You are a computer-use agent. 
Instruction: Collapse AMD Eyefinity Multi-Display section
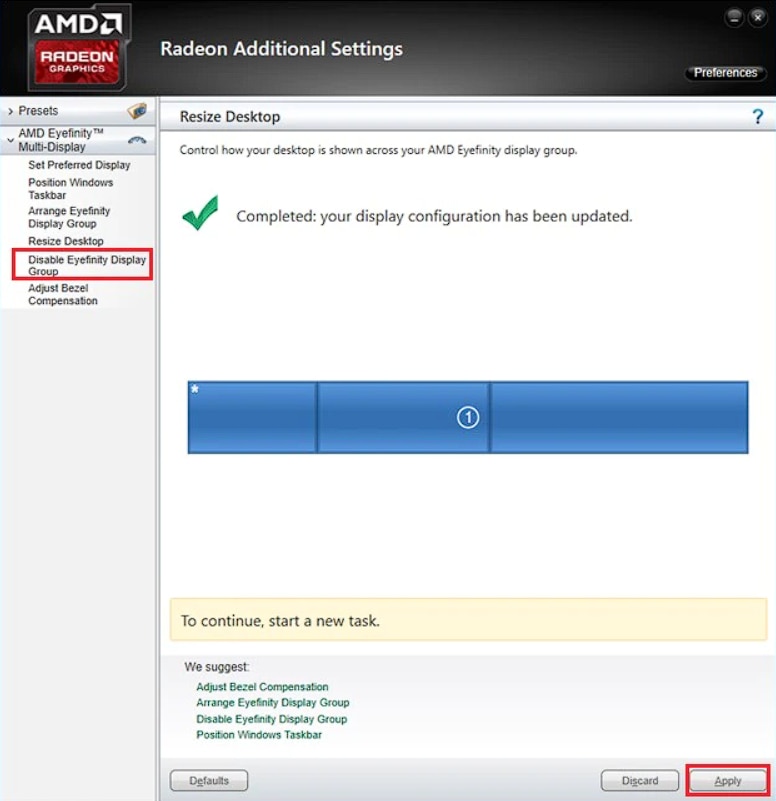pyautogui.click(x=10, y=140)
